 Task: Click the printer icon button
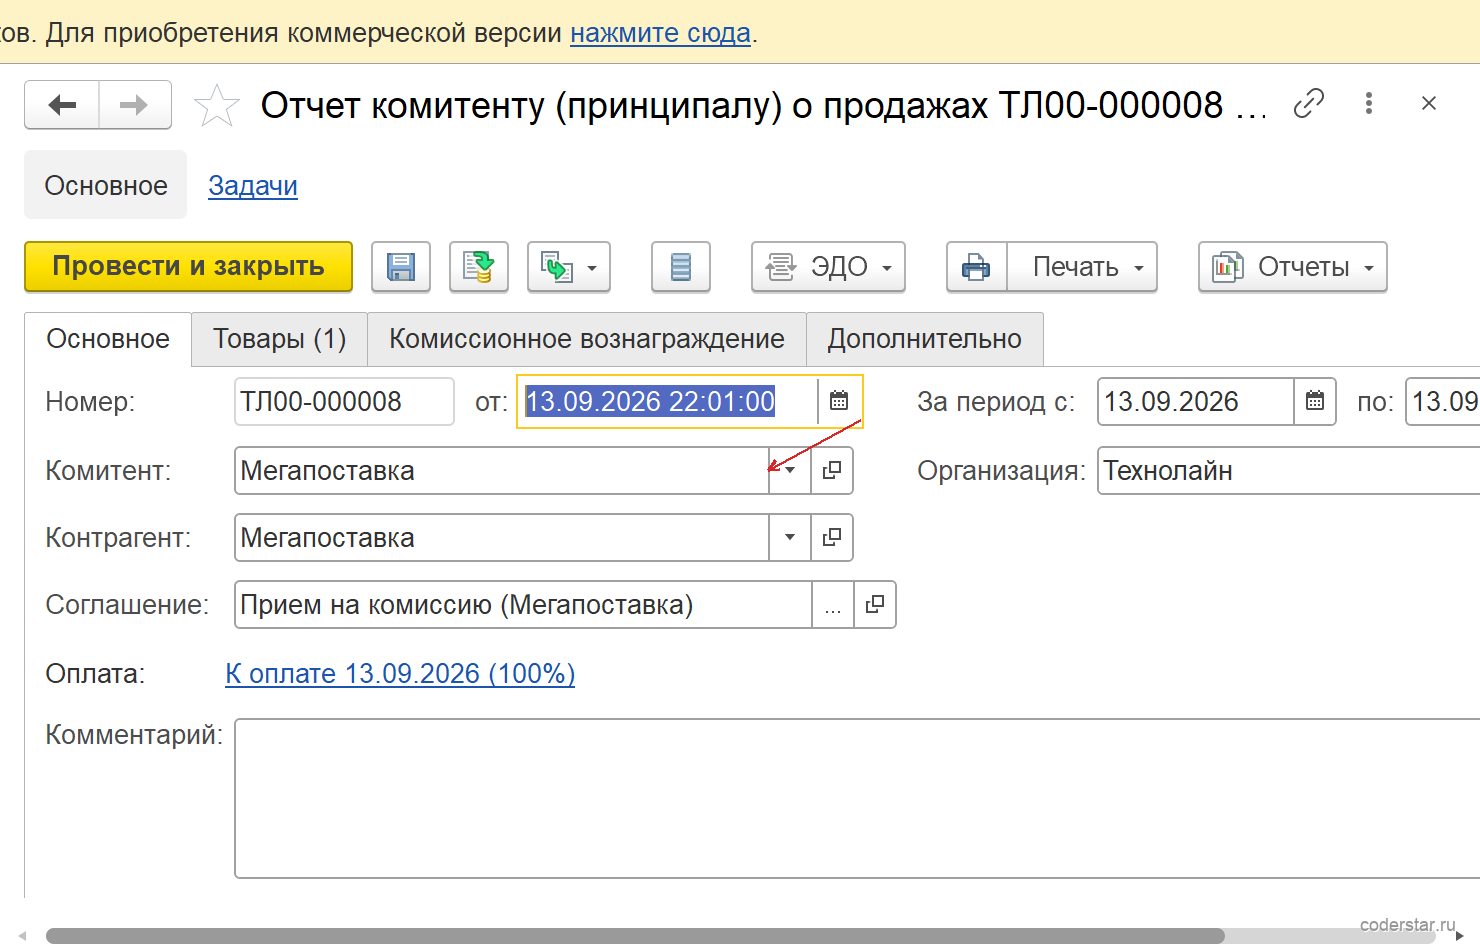point(977,267)
